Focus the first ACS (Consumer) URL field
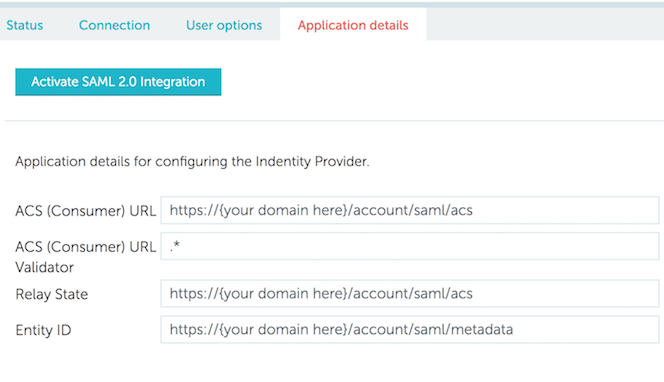Image resolution: width=664 pixels, height=382 pixels. 409,210
